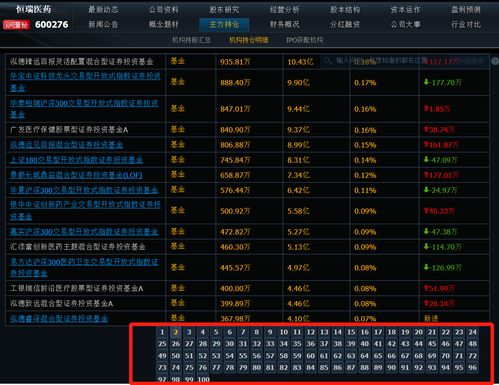Open 嘉实沪深300交易型 fund link
The image size is (499, 385).
pos(84,232)
